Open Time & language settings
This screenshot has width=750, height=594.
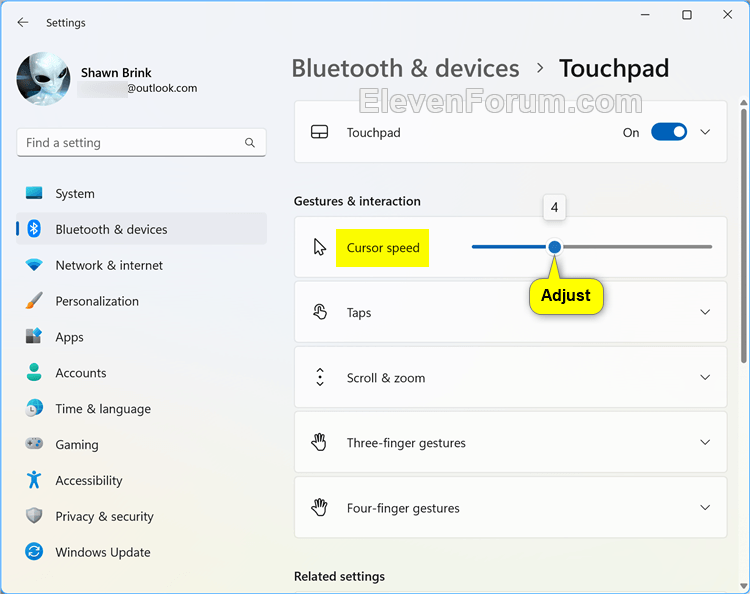pos(142,408)
